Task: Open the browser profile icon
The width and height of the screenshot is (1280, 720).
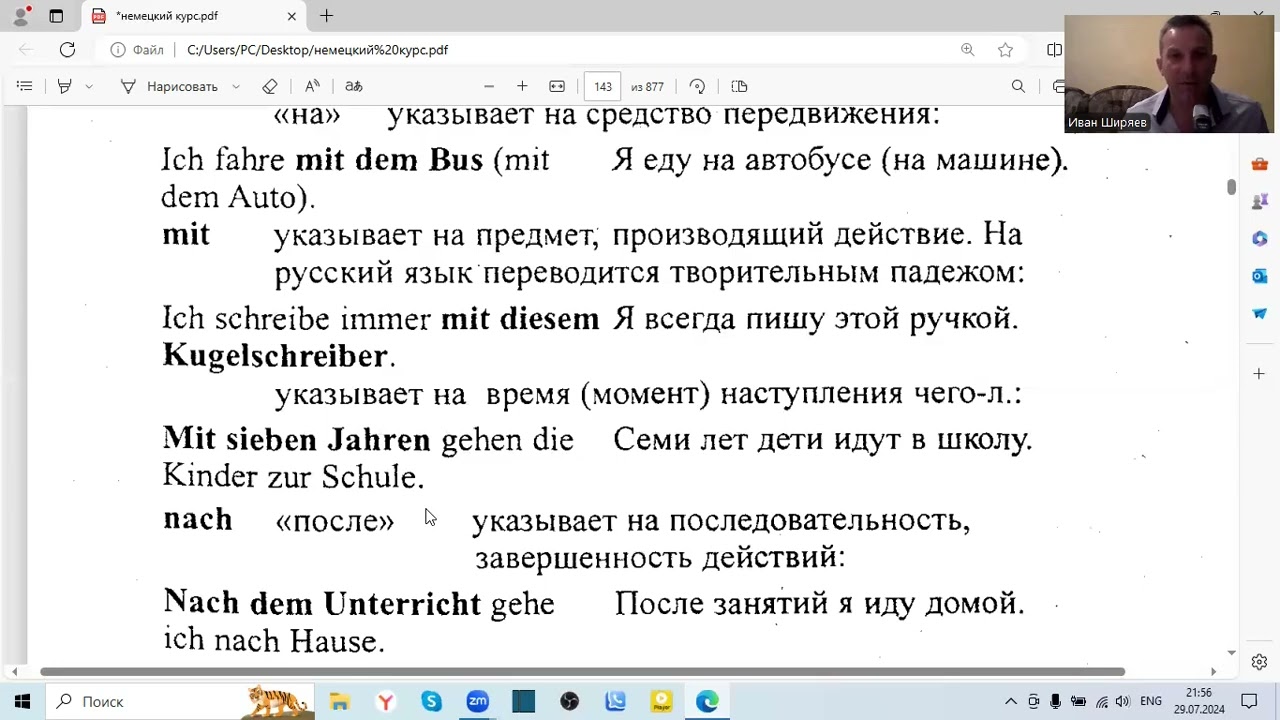Action: pyautogui.click(x=21, y=16)
